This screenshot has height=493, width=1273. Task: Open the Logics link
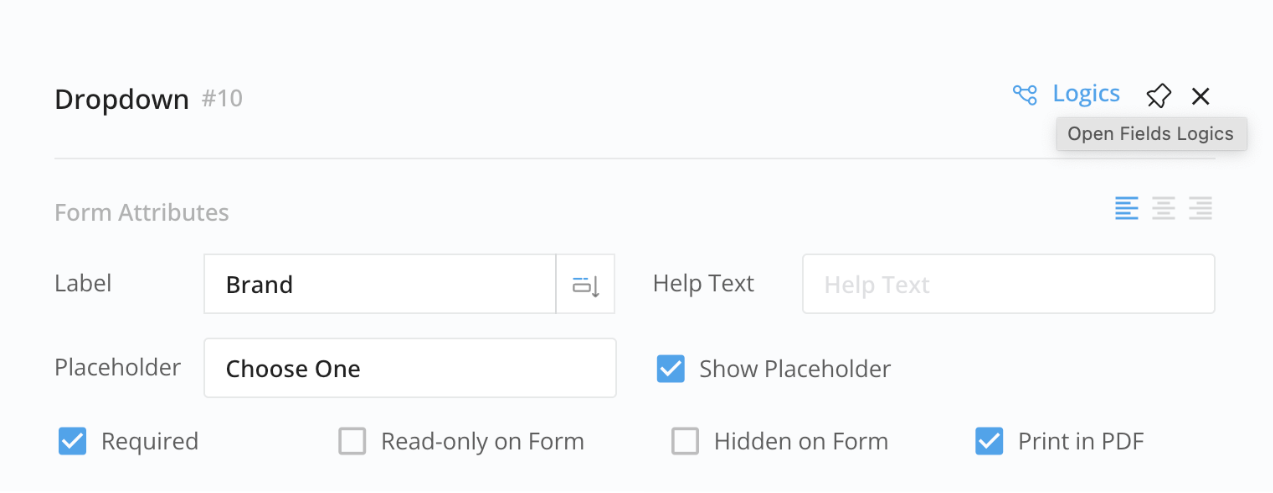click(1086, 94)
